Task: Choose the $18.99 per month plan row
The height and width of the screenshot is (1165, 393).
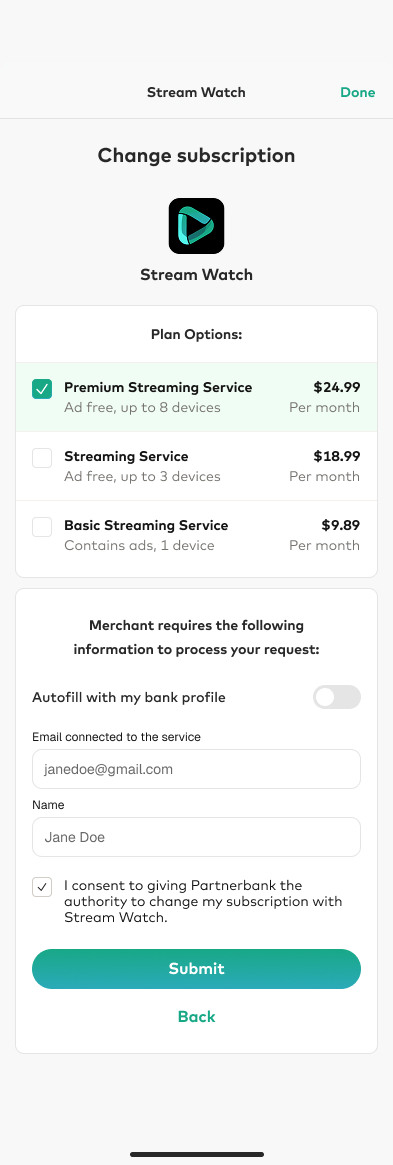Action: pos(196,466)
